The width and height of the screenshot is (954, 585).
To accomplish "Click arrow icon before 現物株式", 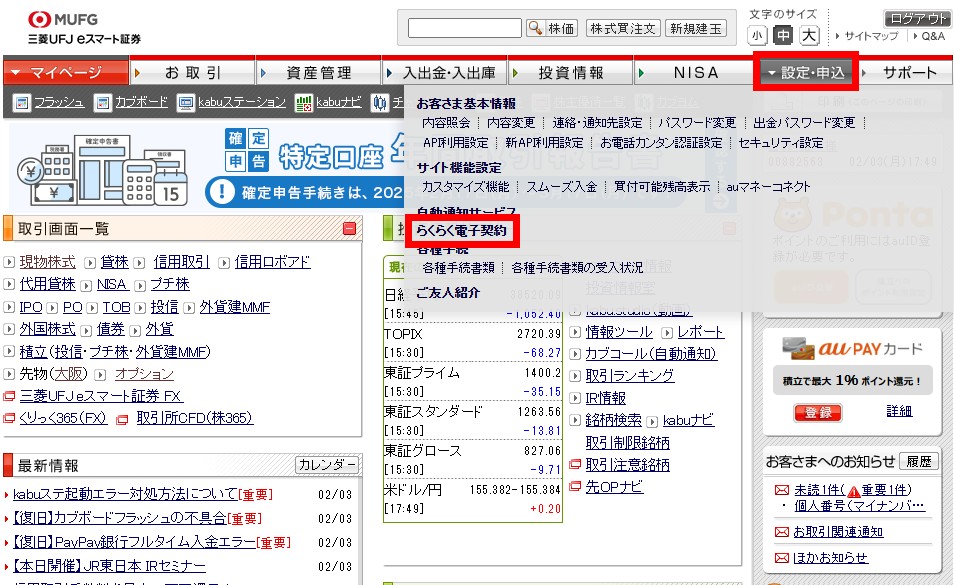I will (9, 263).
